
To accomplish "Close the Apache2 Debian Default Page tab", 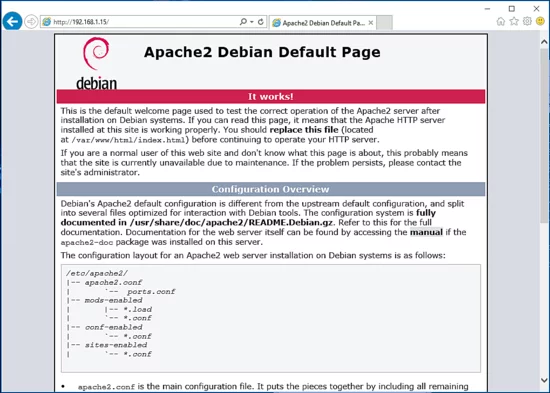I will click(371, 23).
